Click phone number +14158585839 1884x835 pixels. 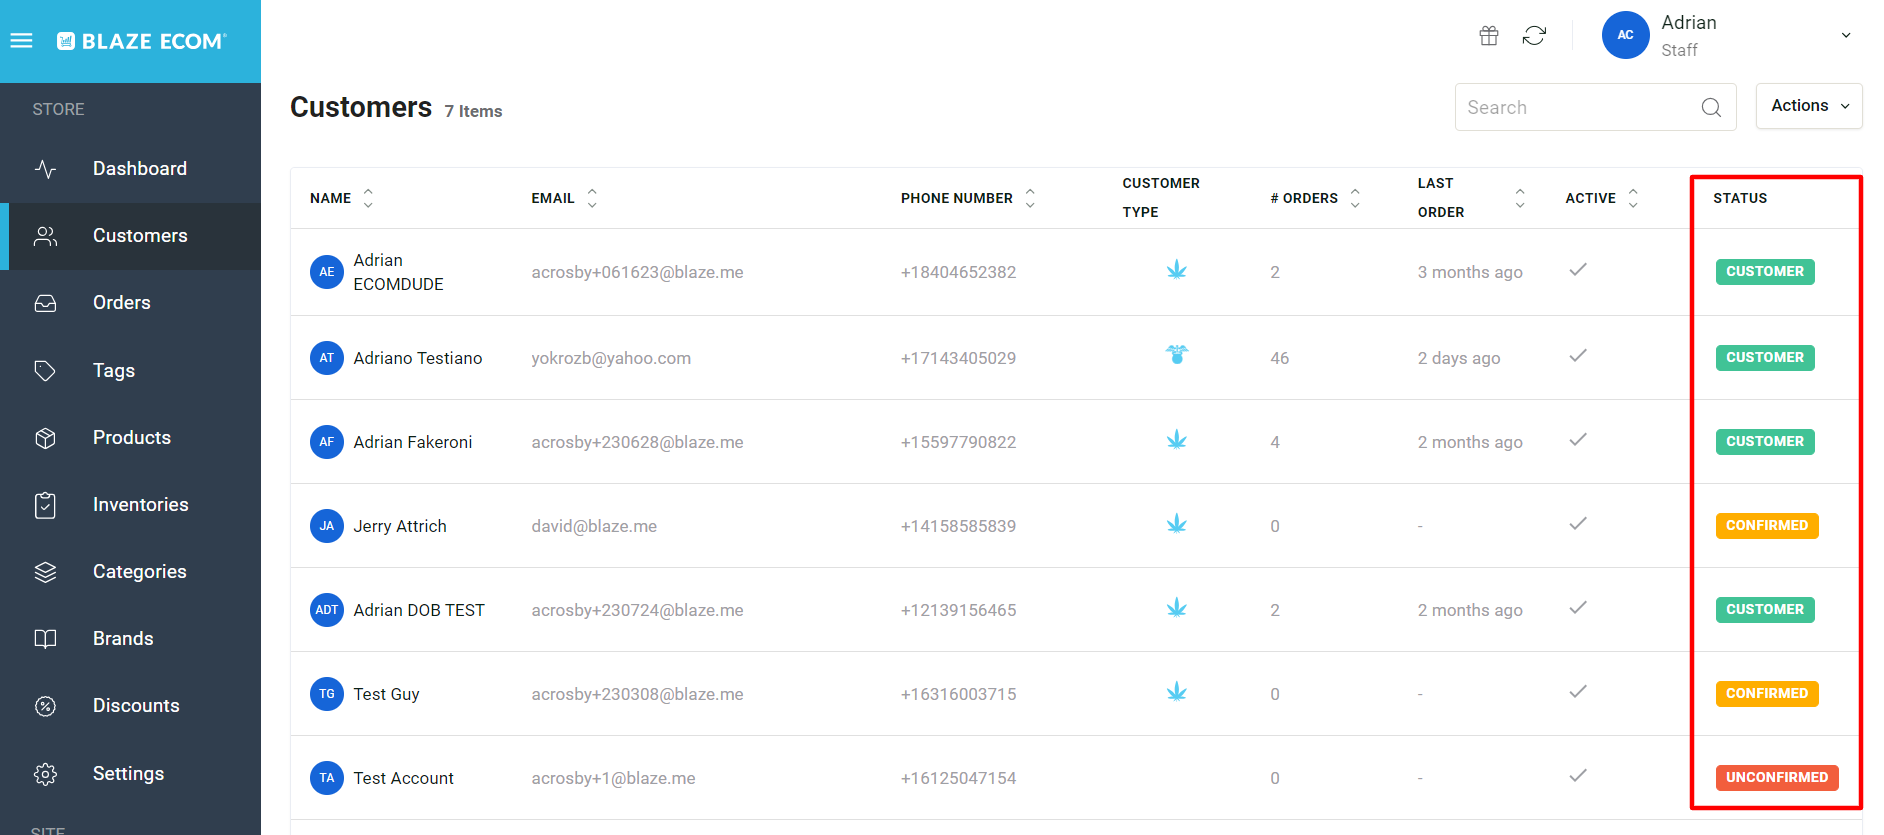pos(958,526)
